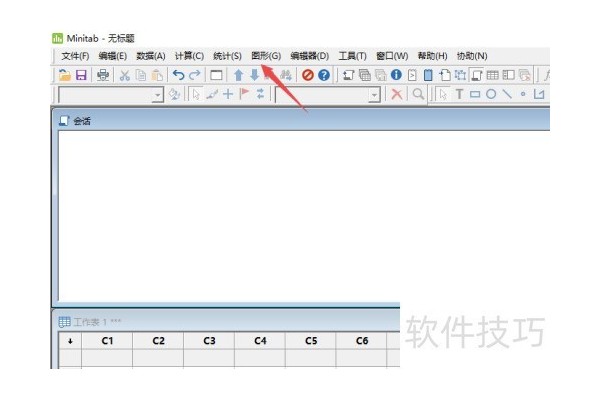Select column header C3
Image resolution: width=600 pixels, height=400 pixels.
[209, 341]
